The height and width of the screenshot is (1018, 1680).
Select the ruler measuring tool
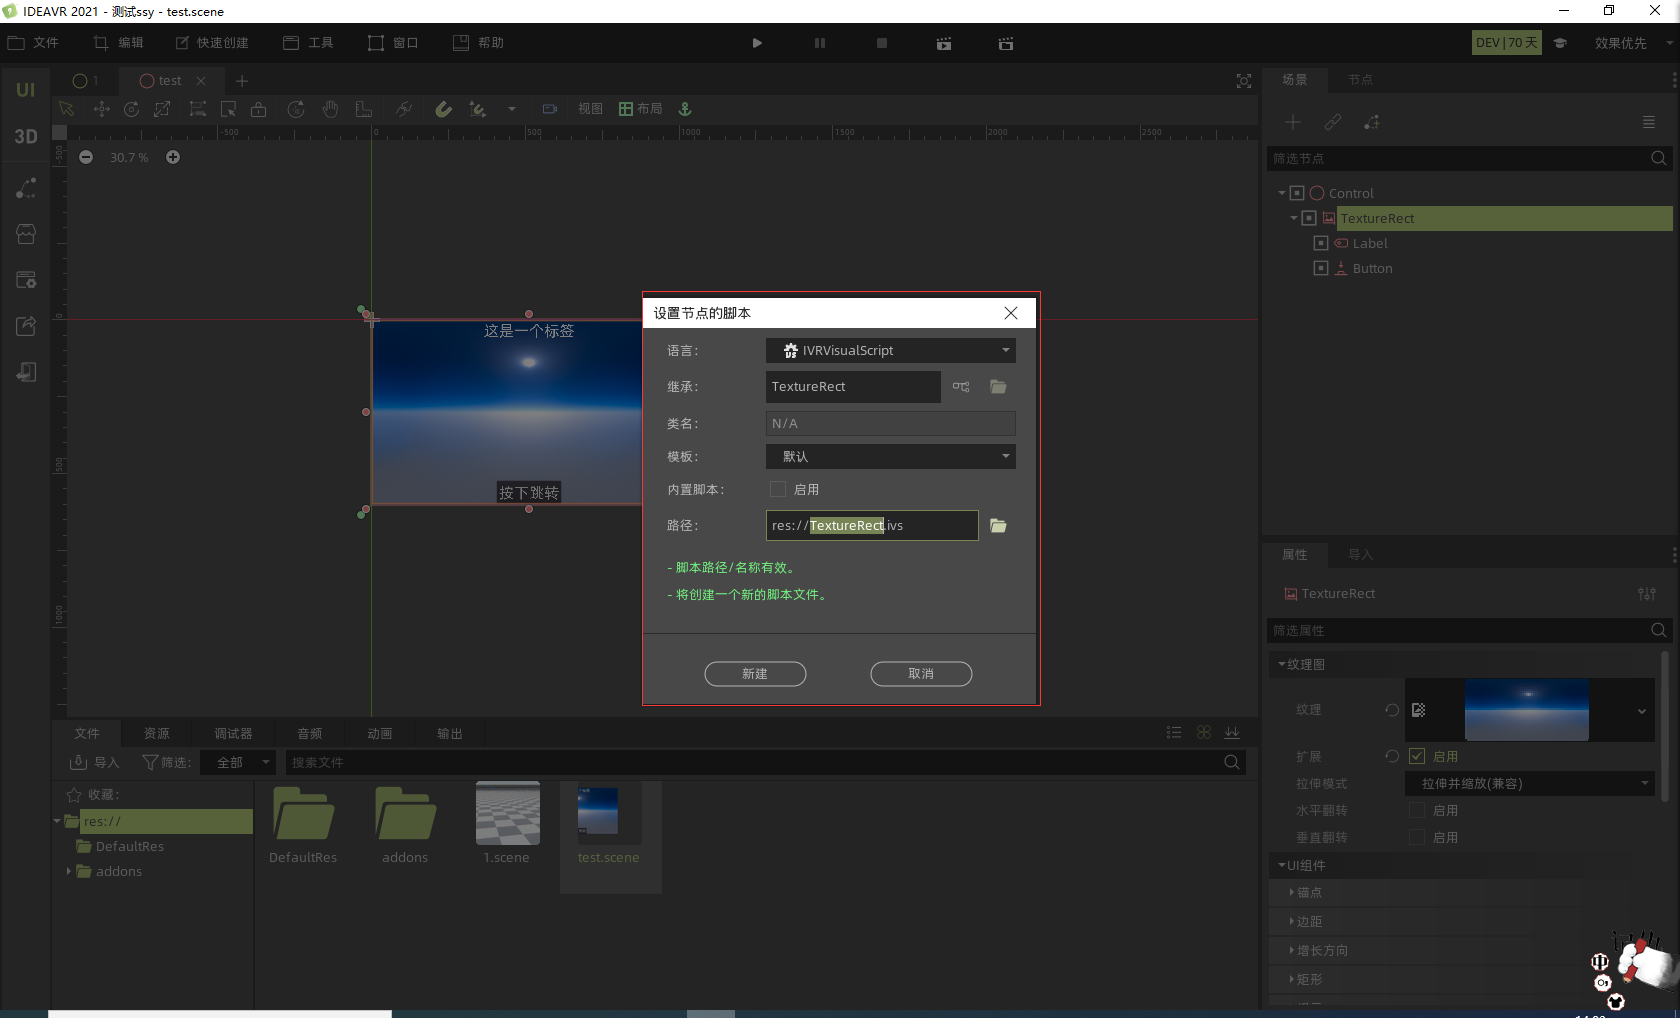[x=364, y=109]
